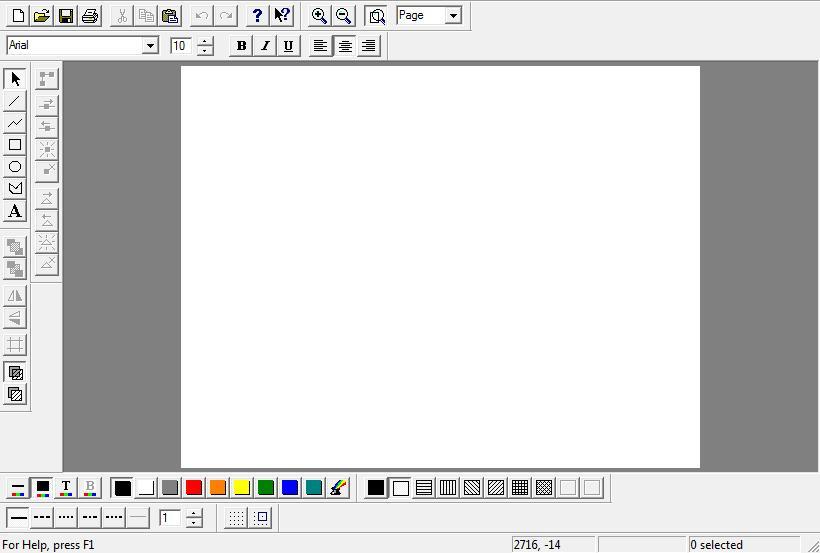Click the flip vertical icon
820x553 pixels.
[x=15, y=318]
